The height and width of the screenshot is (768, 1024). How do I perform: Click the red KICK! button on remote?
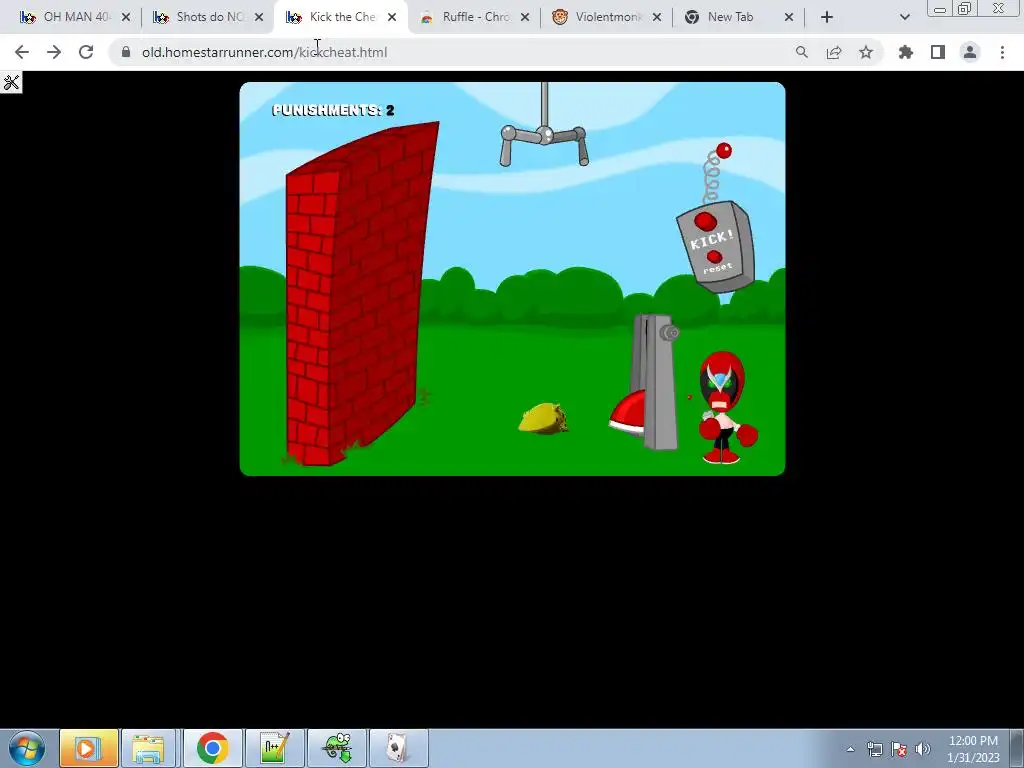[705, 221]
